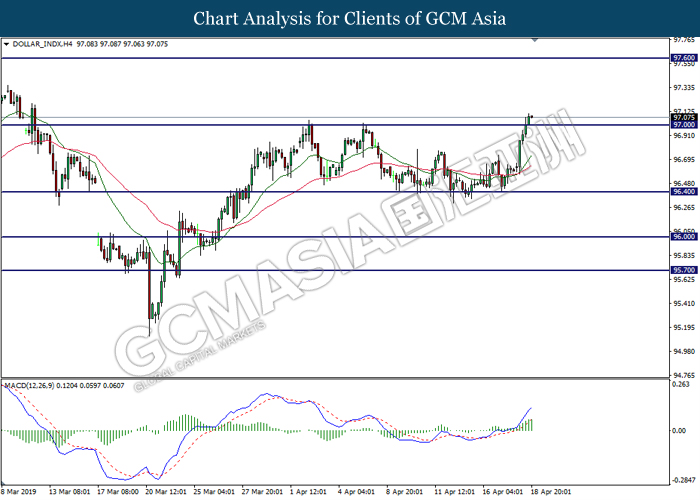Open the DOLLAR_INDX,H4 symbol dropdown arrow
This screenshot has height=500, width=700.
(8, 45)
